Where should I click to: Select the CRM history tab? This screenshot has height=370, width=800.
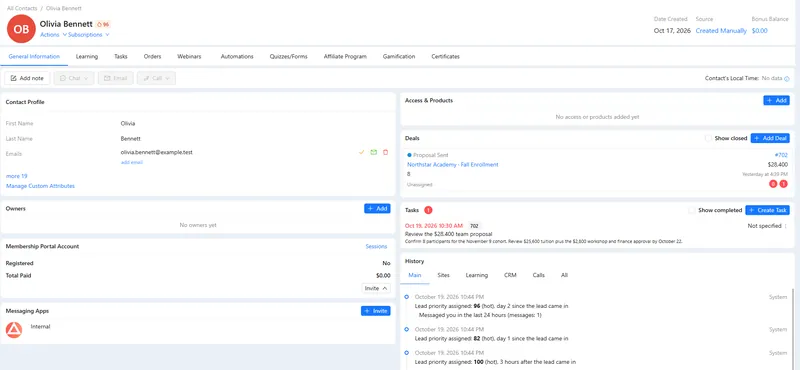pyautogui.click(x=510, y=275)
